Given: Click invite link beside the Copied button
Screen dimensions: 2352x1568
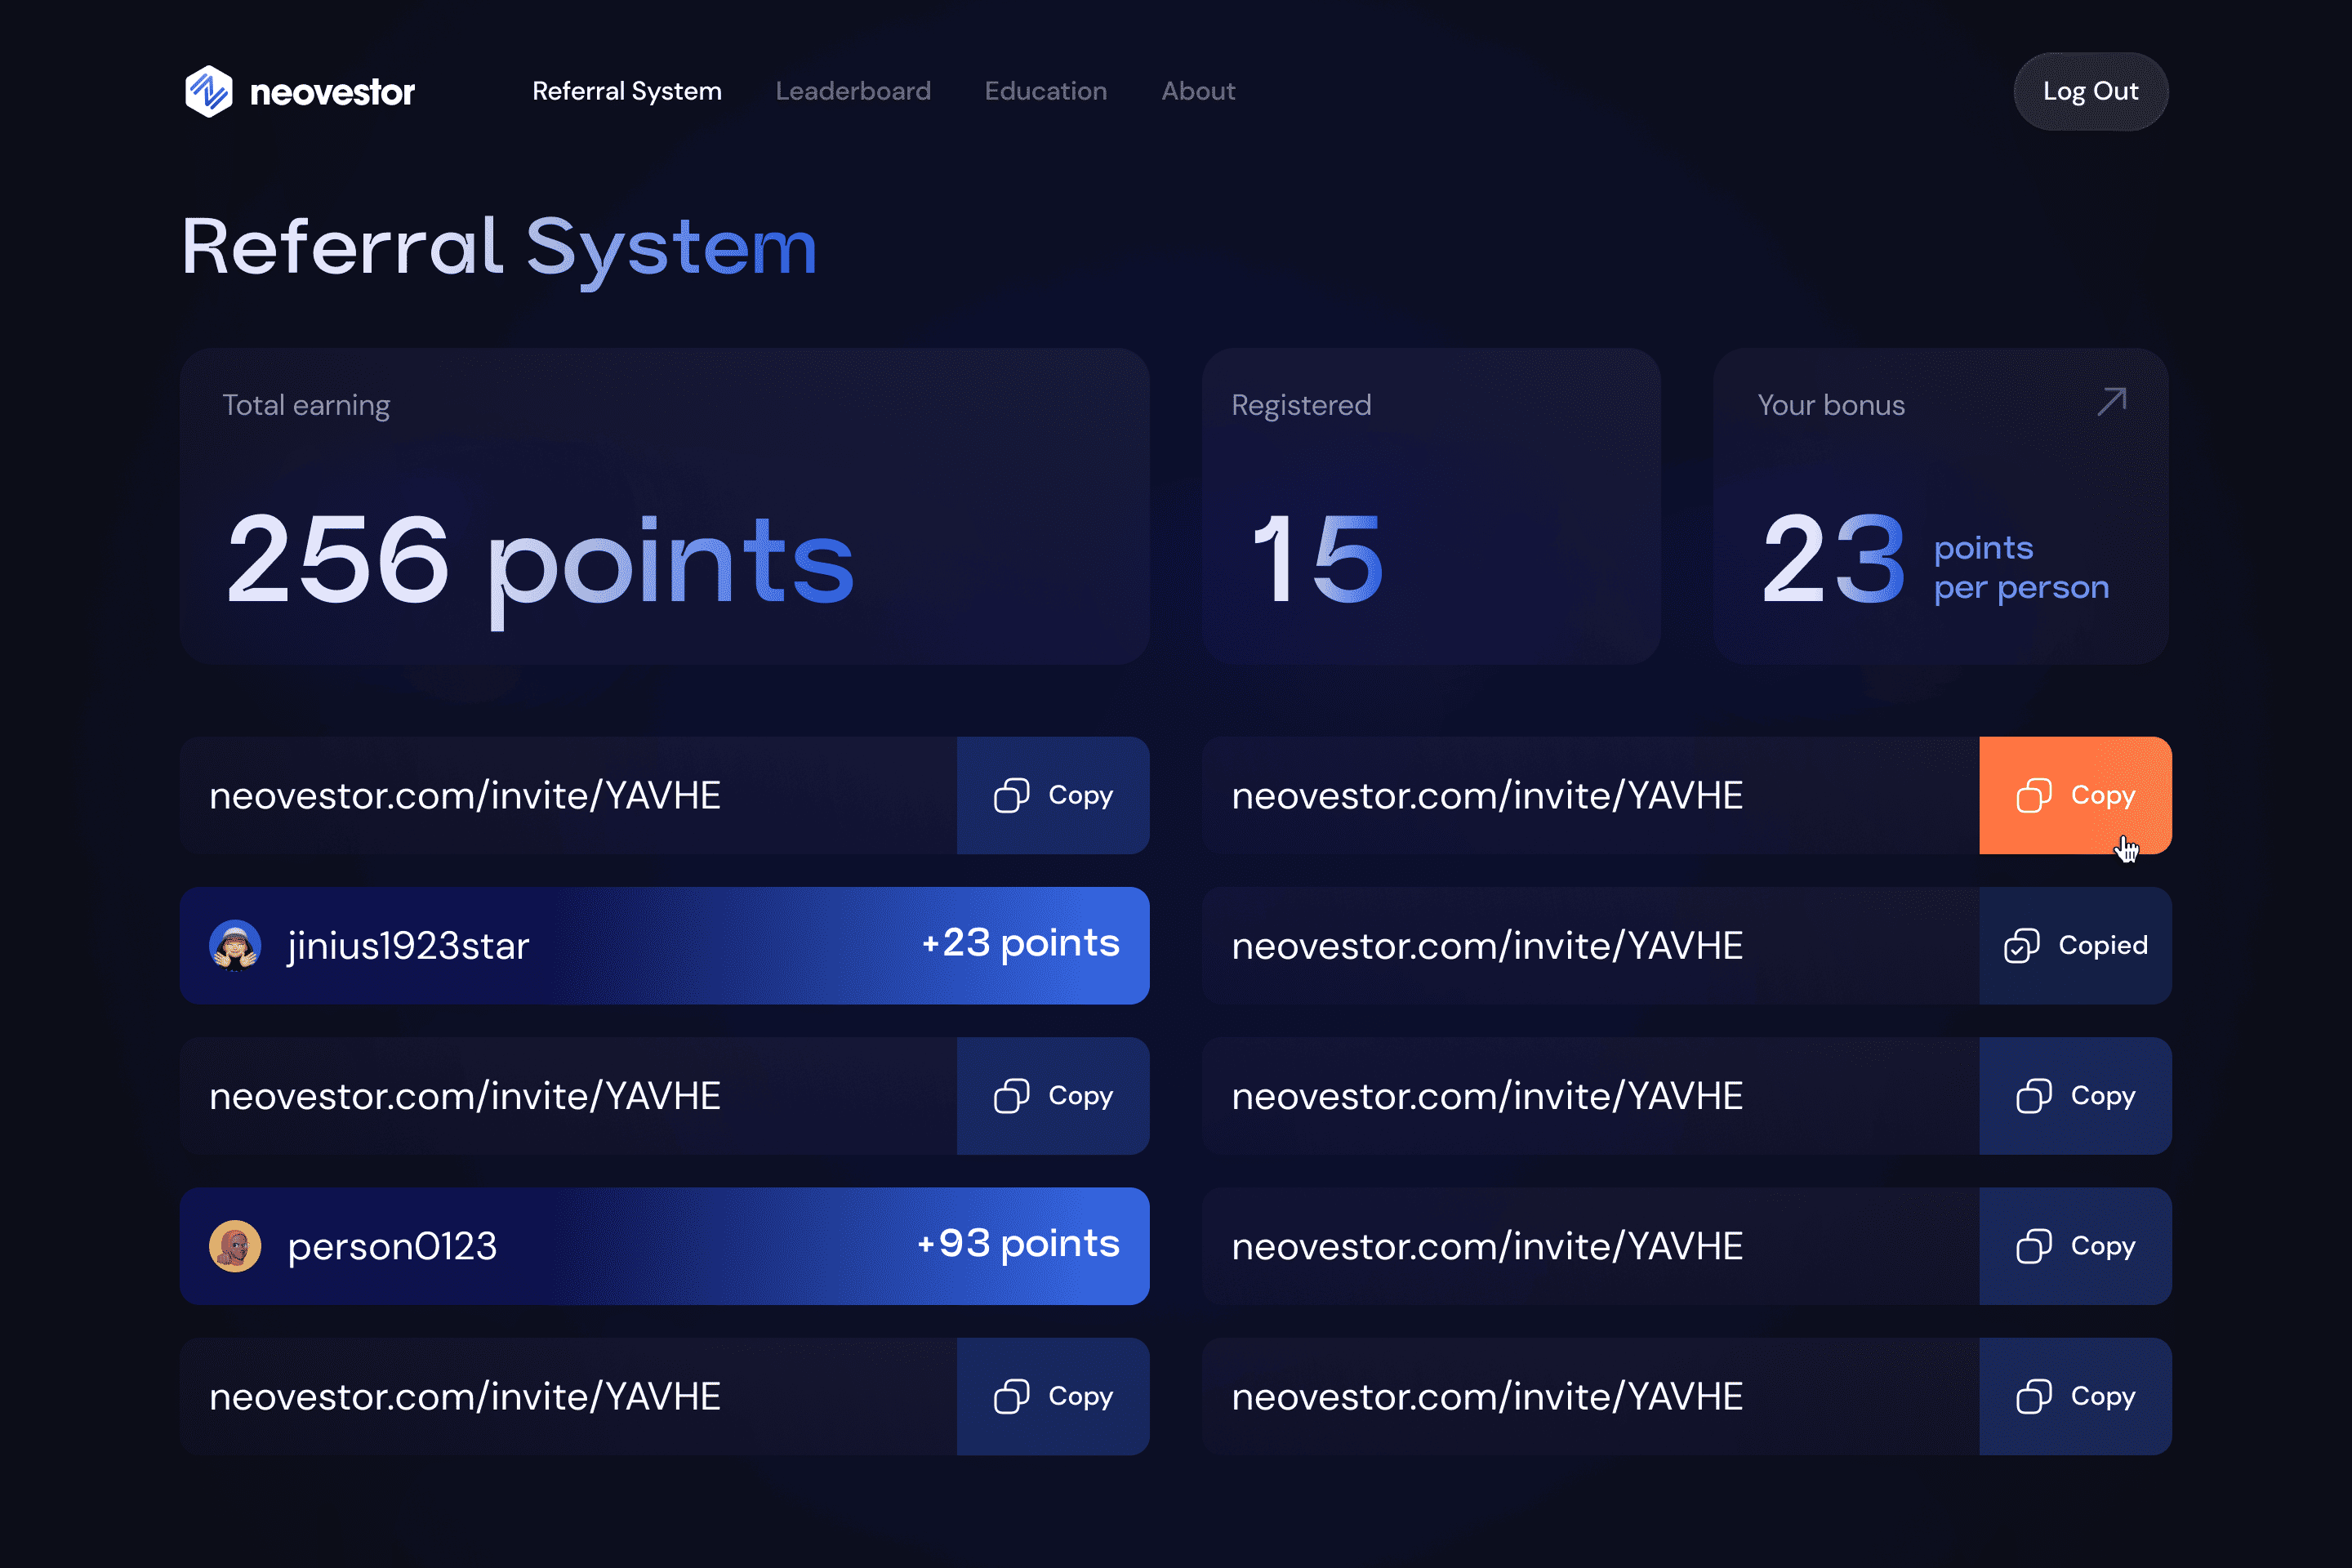Looking at the screenshot, I should [1487, 946].
